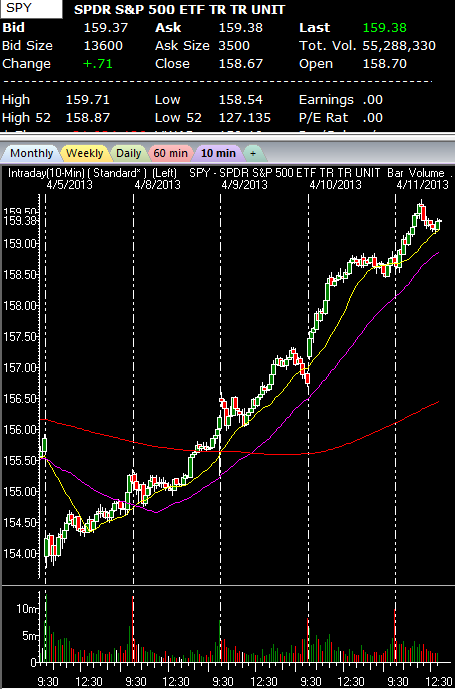This screenshot has height=689, width=455.
Task: Click the SPY symbol input field
Action: tap(32, 9)
